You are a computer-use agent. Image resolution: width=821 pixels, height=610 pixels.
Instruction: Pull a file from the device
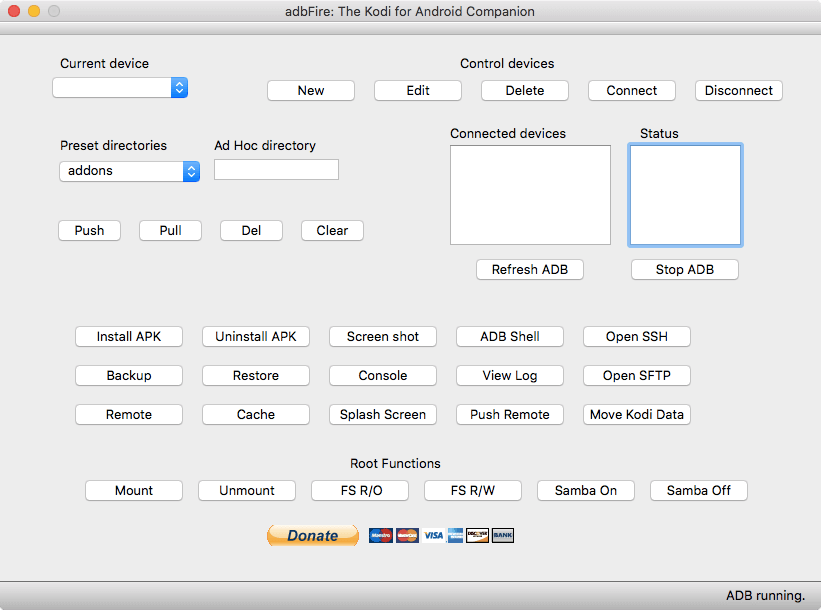point(171,230)
